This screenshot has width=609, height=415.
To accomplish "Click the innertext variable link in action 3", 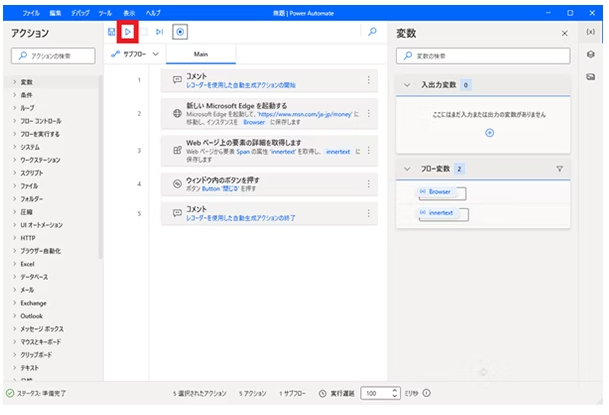I will (x=338, y=152).
